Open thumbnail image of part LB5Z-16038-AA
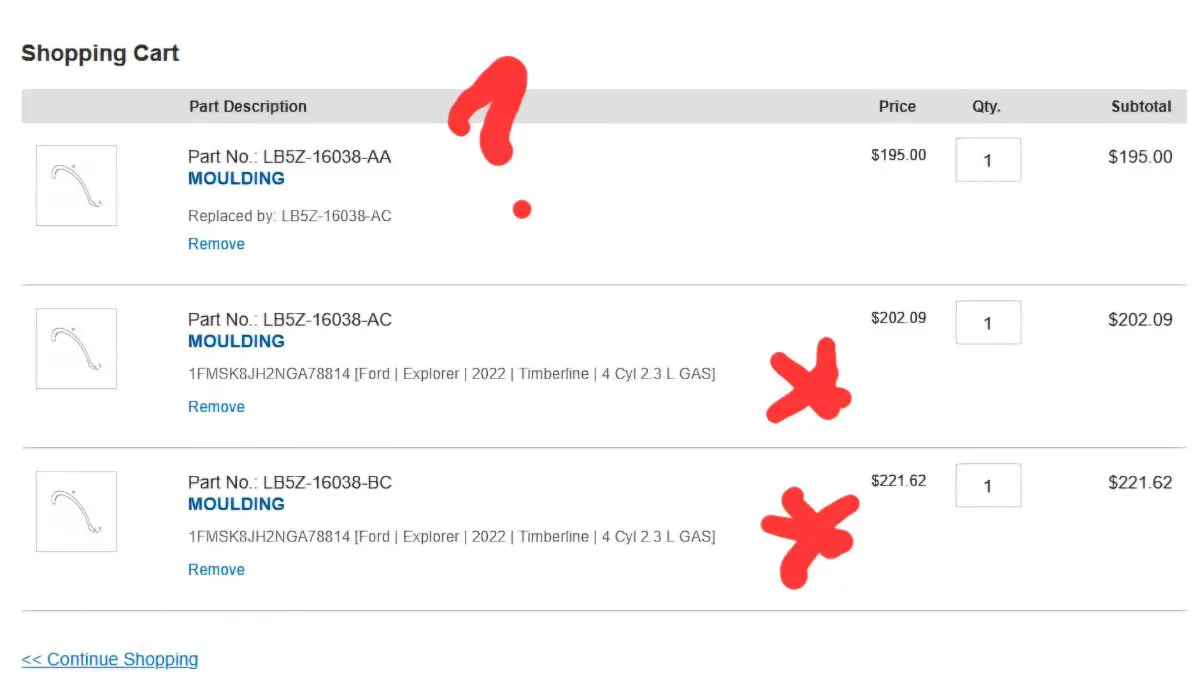The width and height of the screenshot is (1200, 682). point(76,185)
